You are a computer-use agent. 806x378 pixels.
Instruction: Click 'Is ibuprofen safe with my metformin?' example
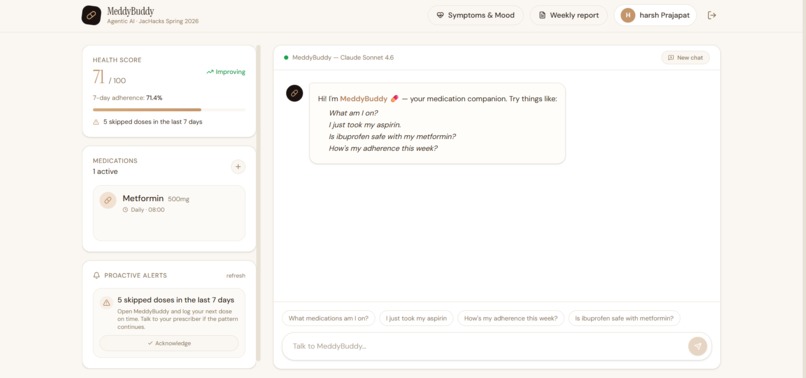392,137
